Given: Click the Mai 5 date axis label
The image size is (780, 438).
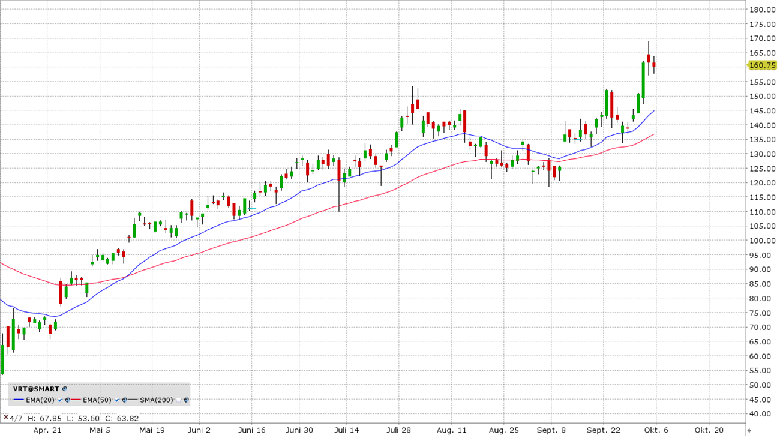Looking at the screenshot, I should pyautogui.click(x=100, y=431).
